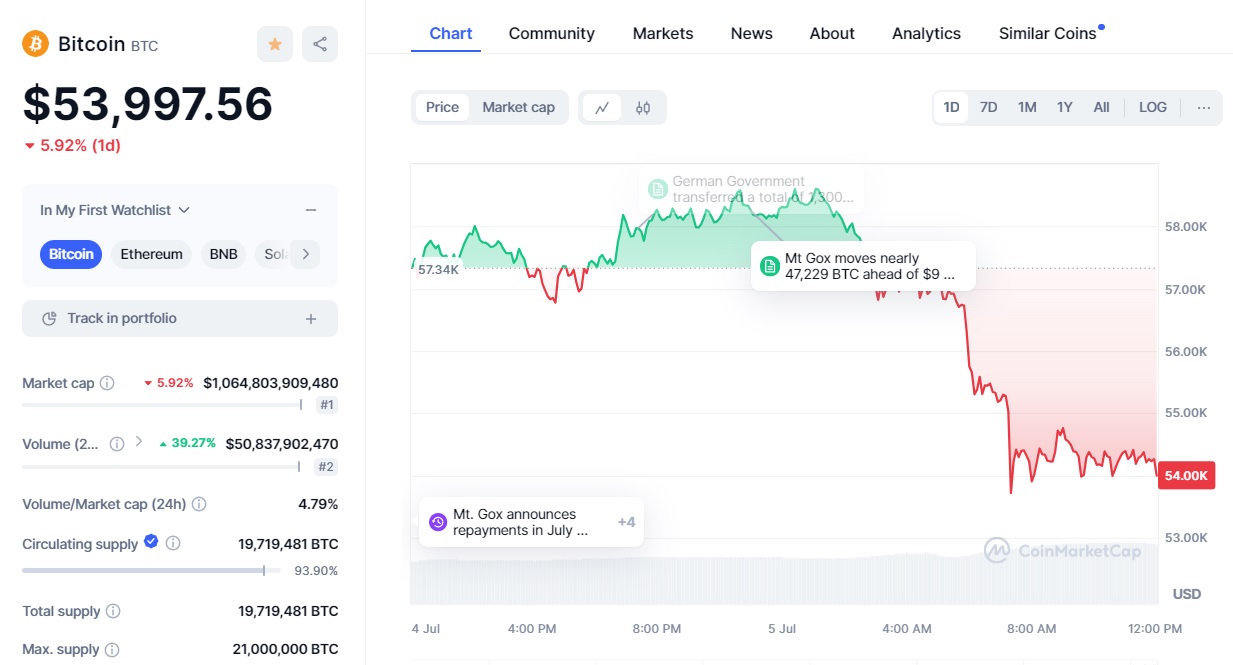Select the Price chart toggle
This screenshot has height=665, width=1233.
click(x=442, y=108)
